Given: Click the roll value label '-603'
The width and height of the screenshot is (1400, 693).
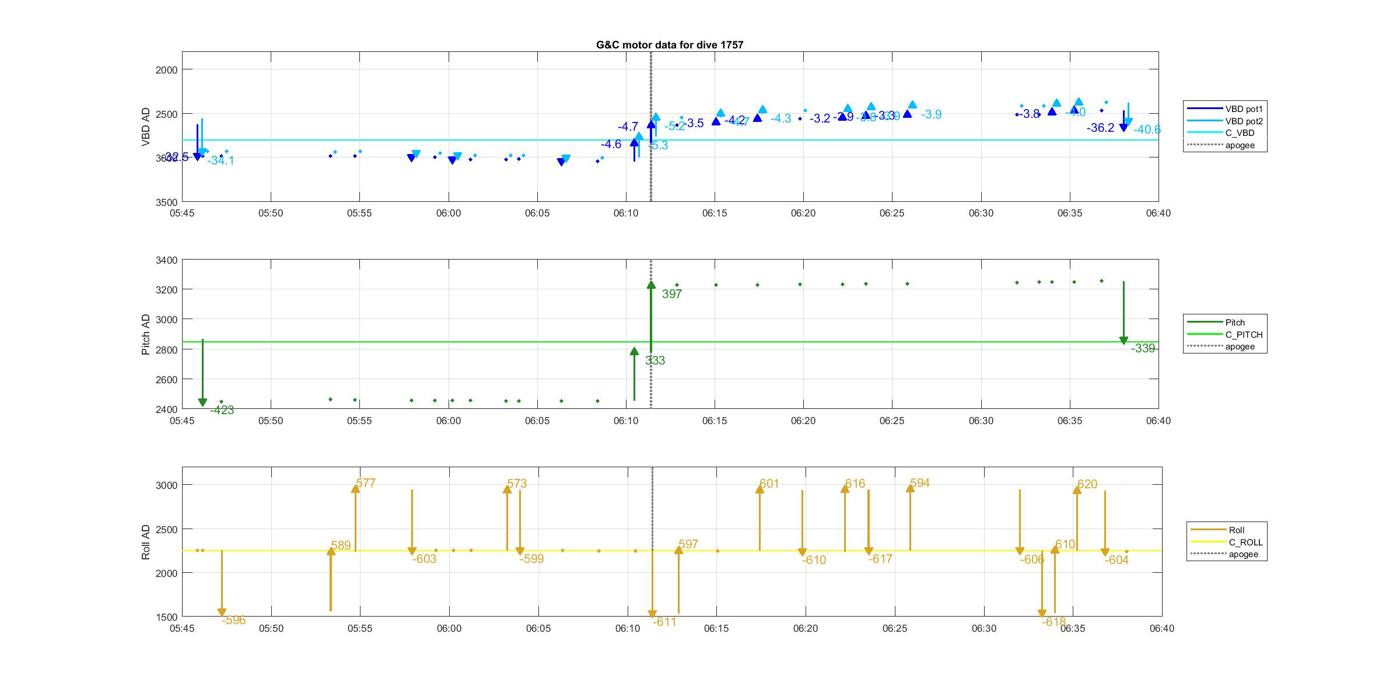Looking at the screenshot, I should tap(425, 559).
